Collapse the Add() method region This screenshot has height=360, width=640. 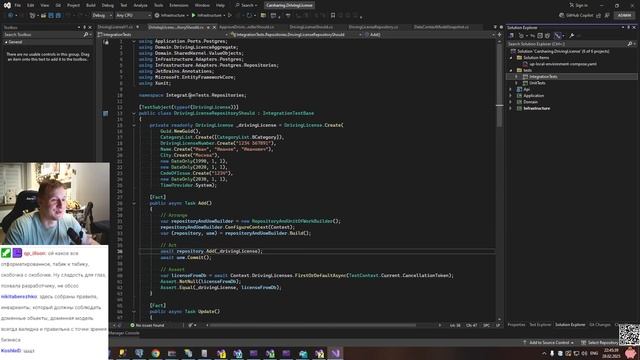[134, 203]
